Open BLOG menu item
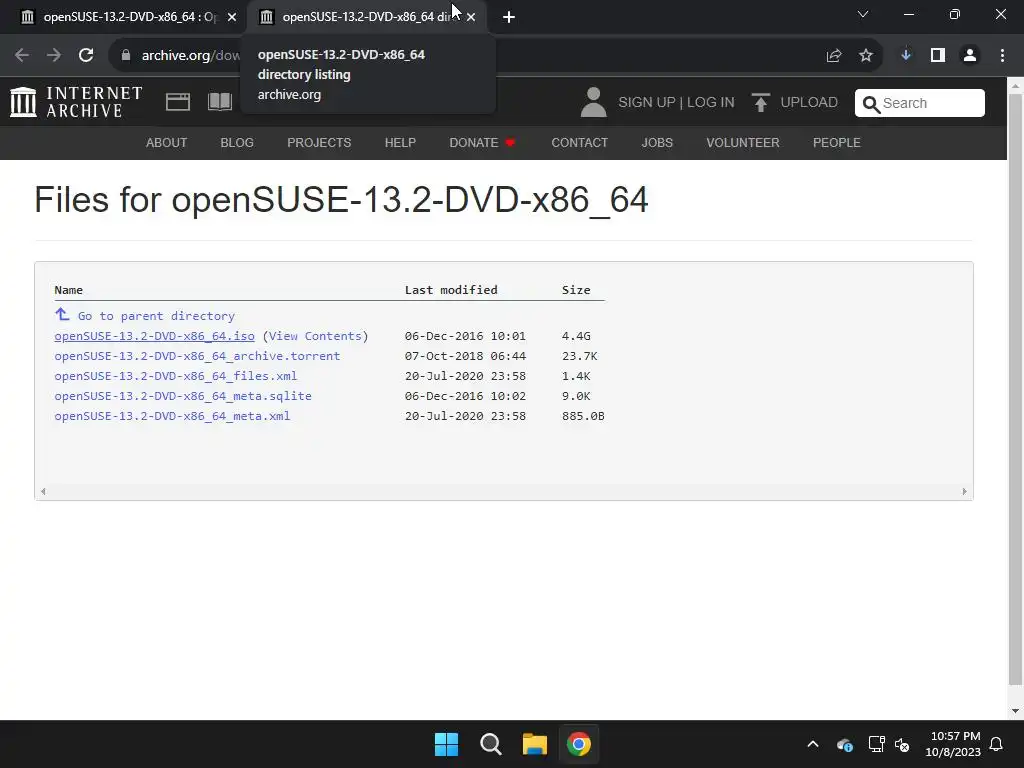Image resolution: width=1024 pixels, height=768 pixels. (x=237, y=142)
